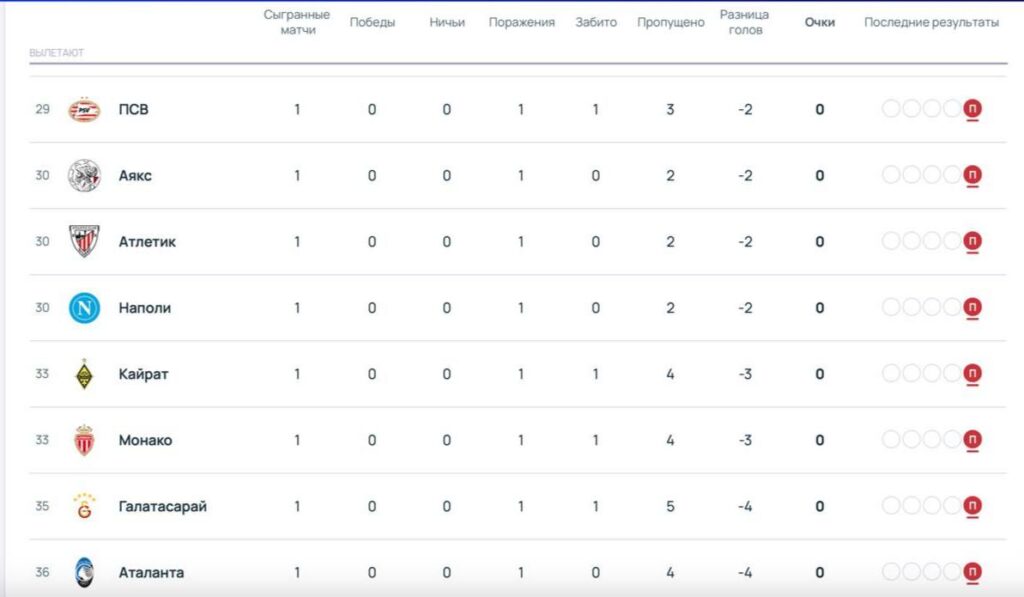Click the red loss badge in Галатасарай row
Image resolution: width=1024 pixels, height=597 pixels.
click(x=972, y=506)
